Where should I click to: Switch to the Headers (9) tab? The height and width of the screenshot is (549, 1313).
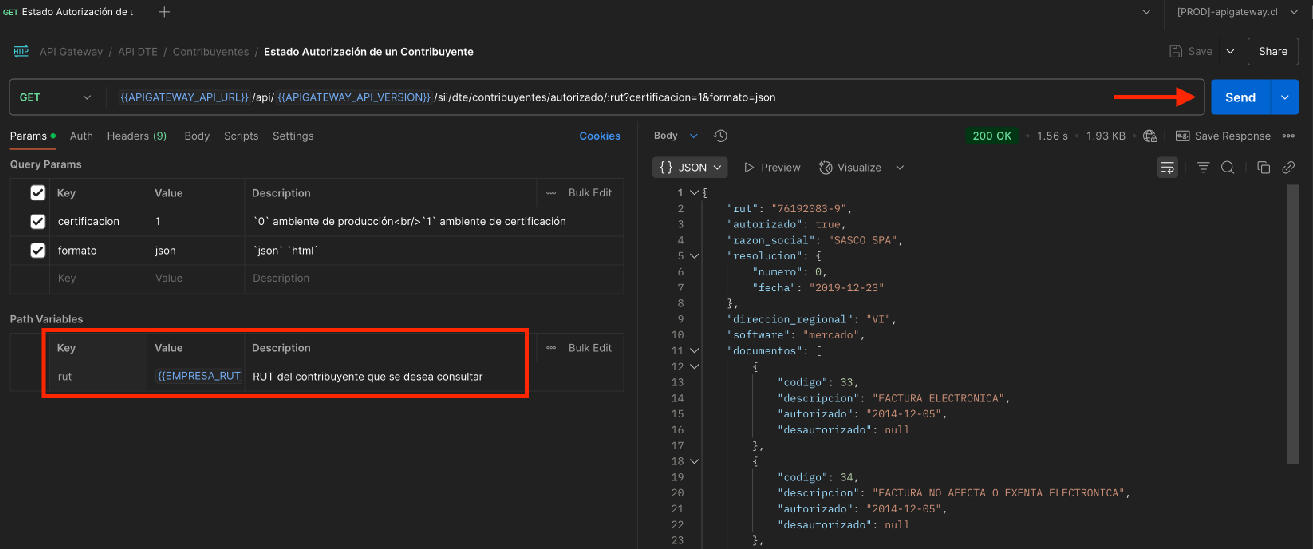136,136
